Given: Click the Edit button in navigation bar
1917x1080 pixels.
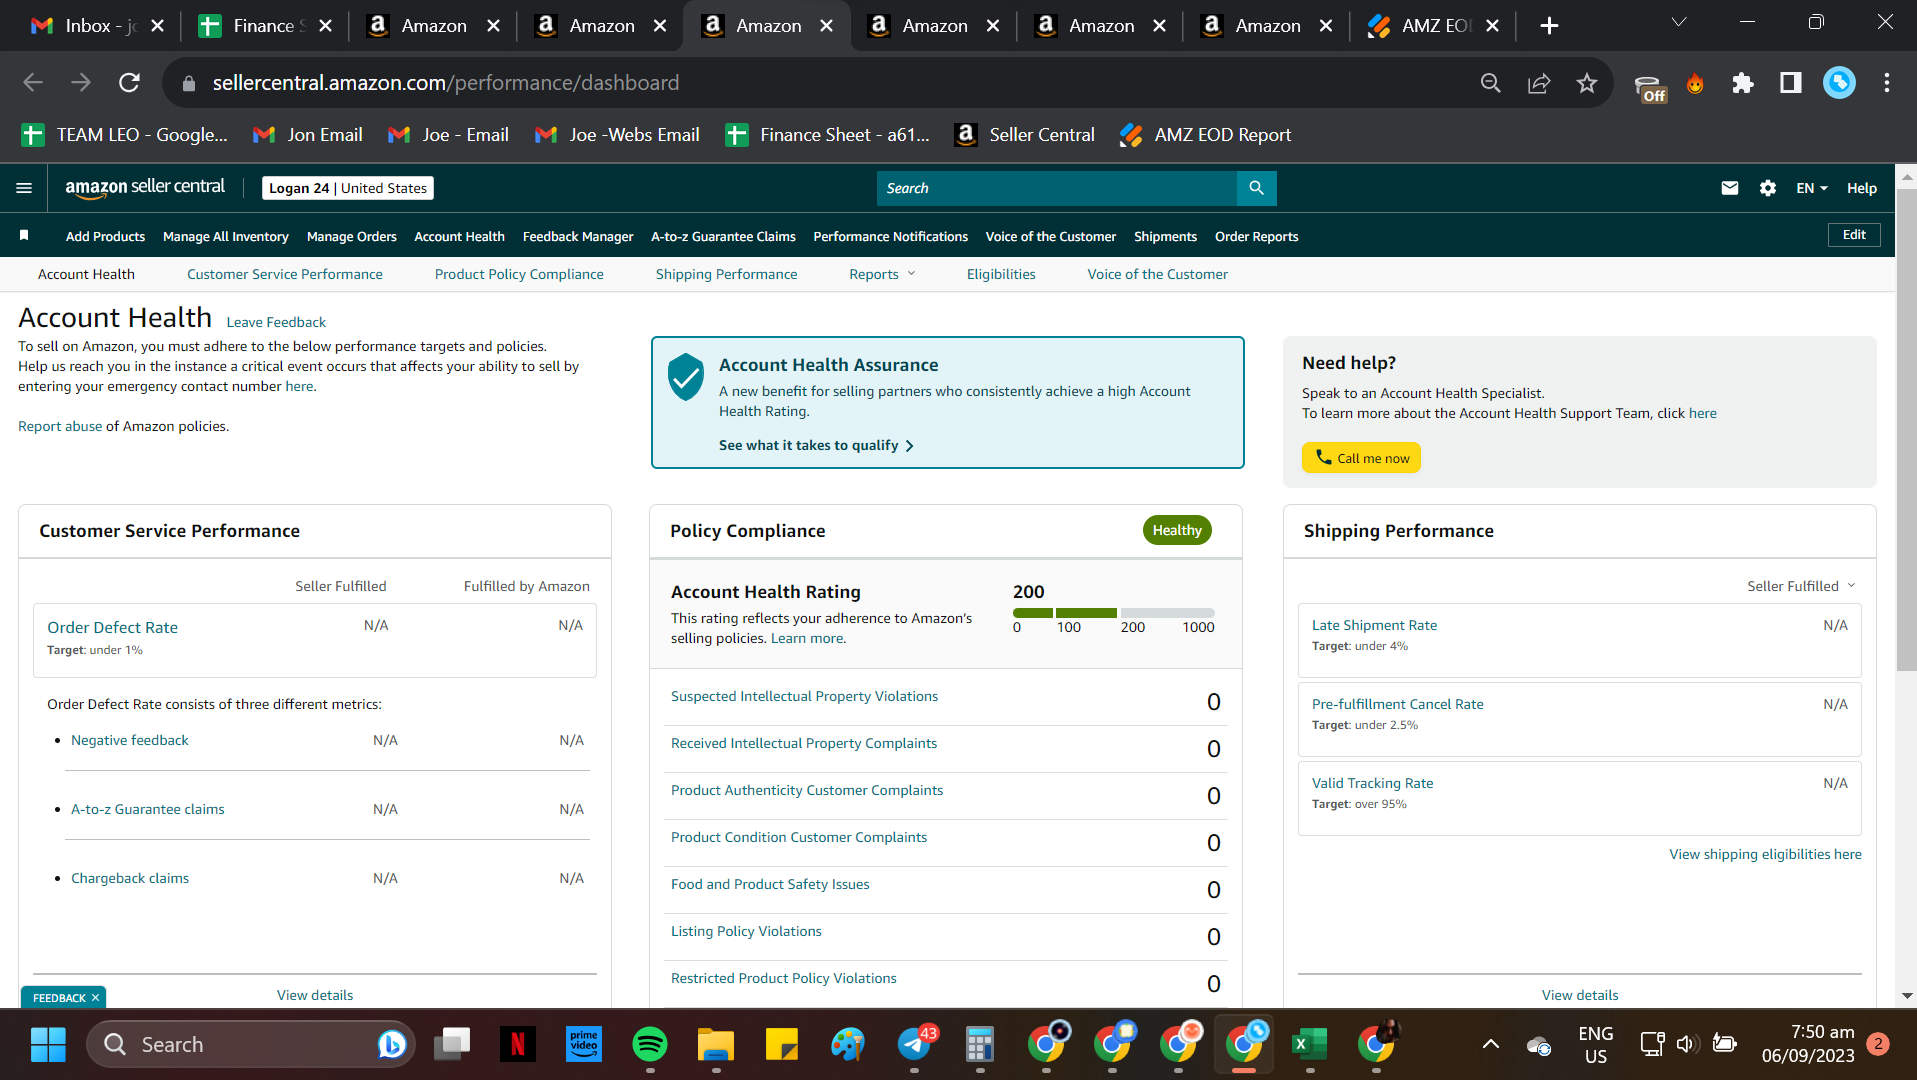Looking at the screenshot, I should point(1854,235).
